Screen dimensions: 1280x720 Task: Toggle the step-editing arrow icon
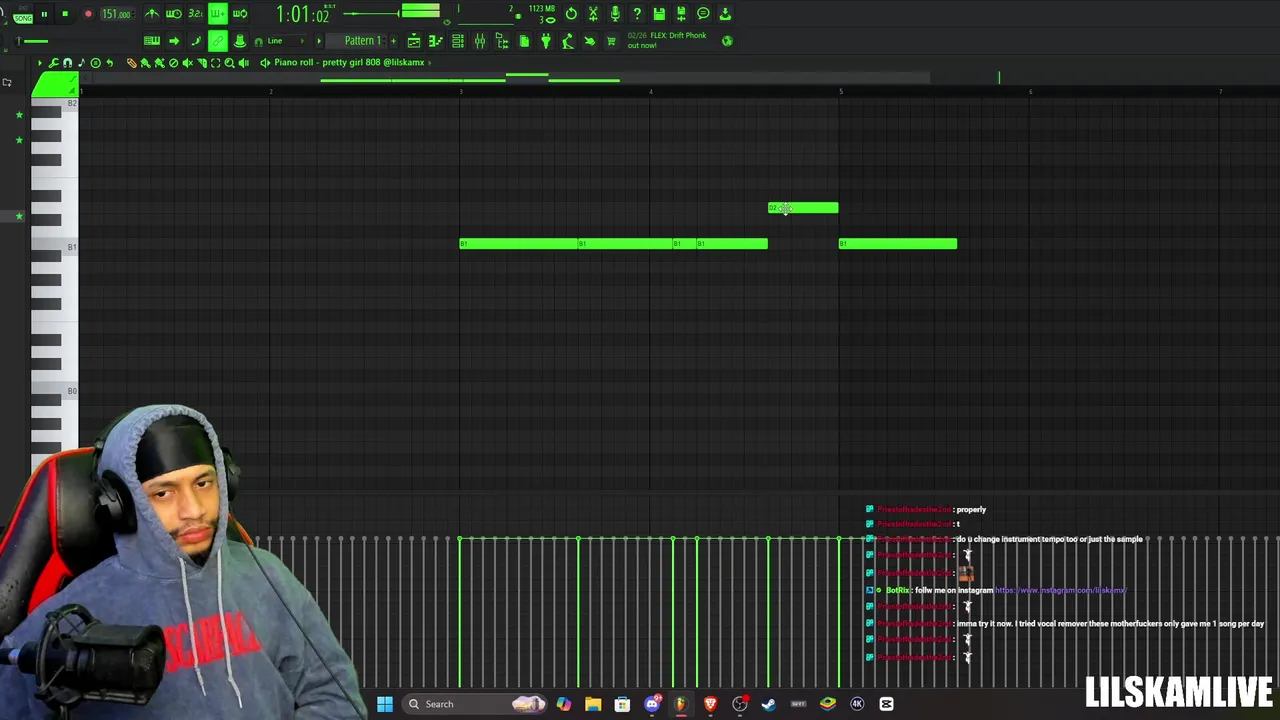174,41
